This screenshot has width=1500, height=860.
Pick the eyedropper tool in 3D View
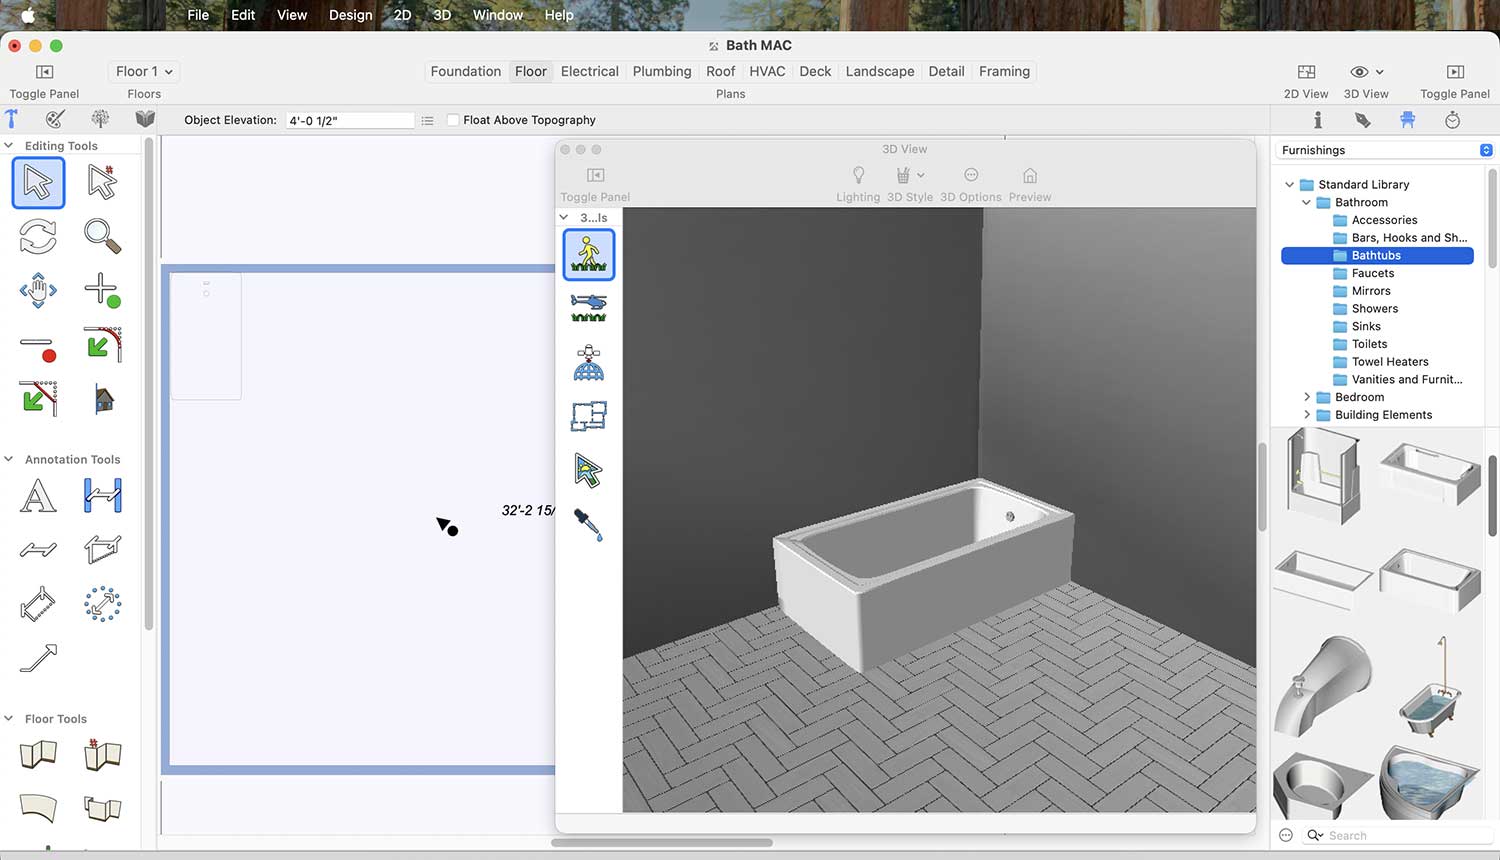coord(588,524)
